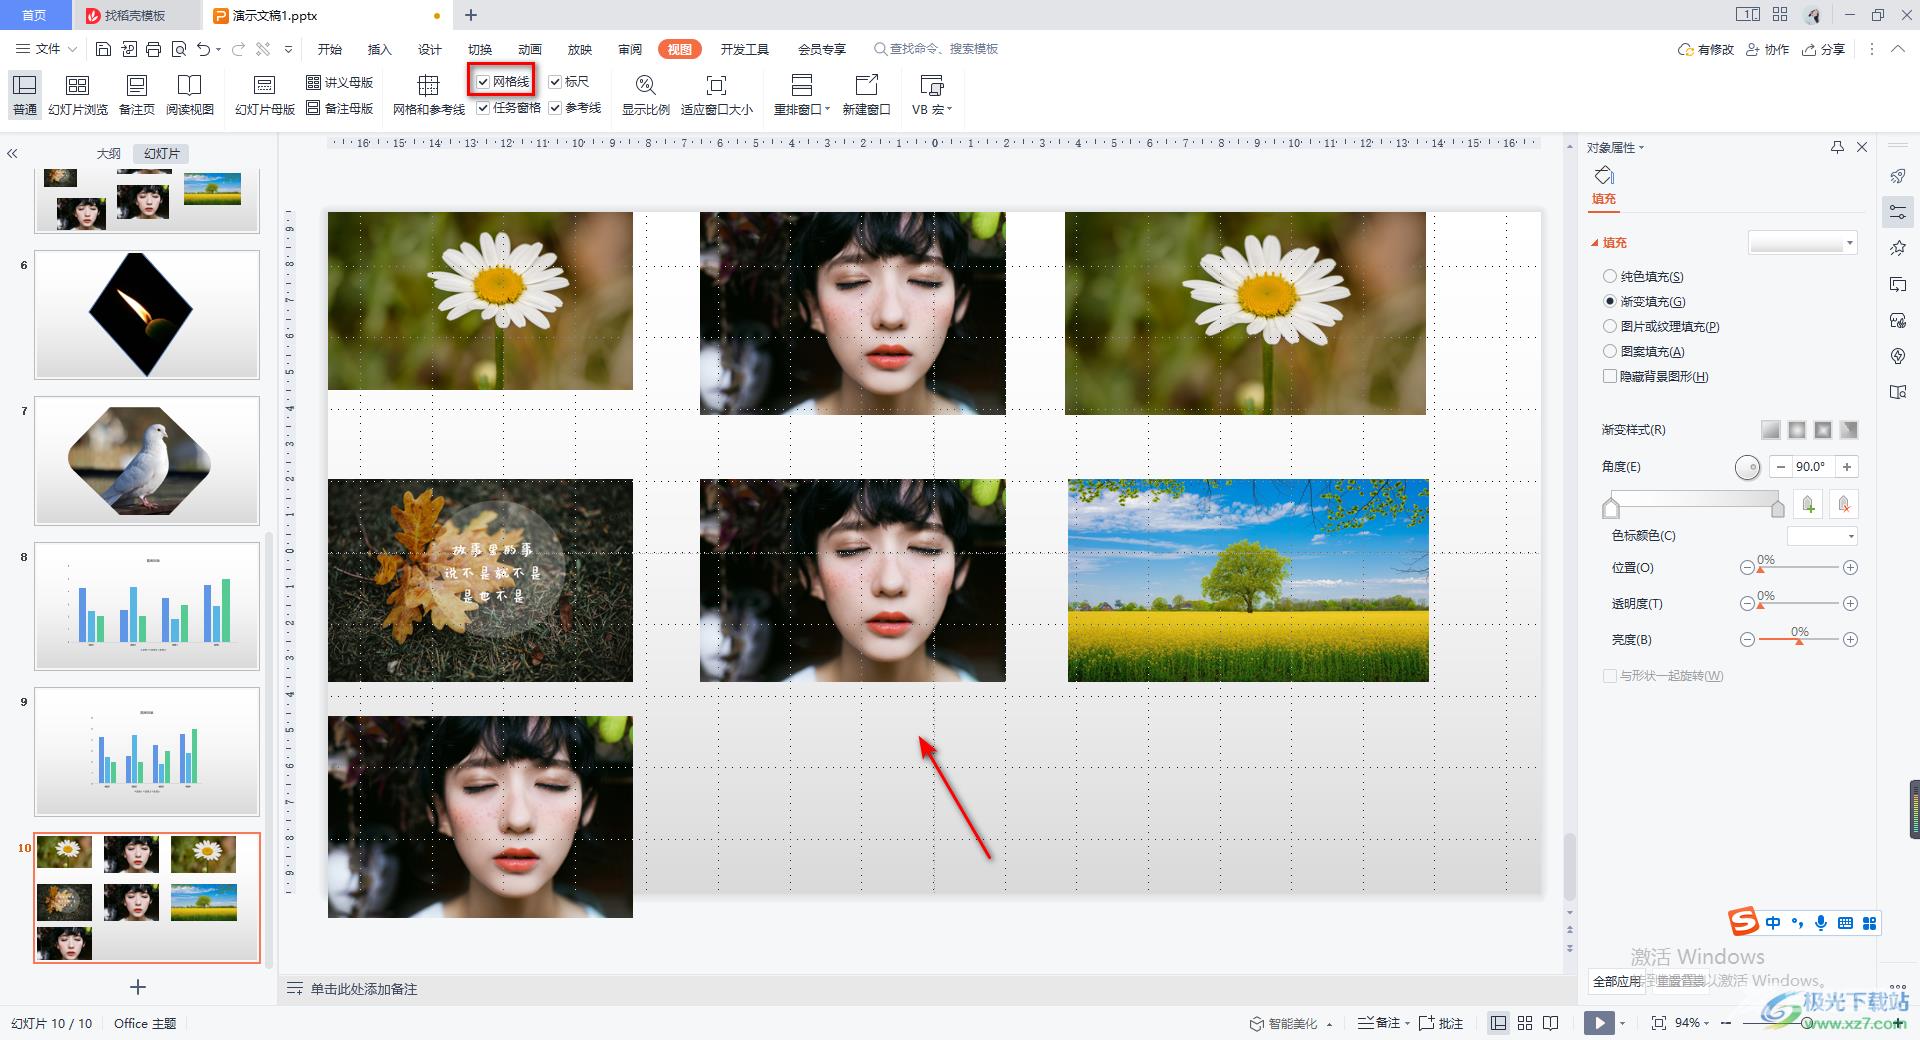
Task: Open the Zoom ratio dialog
Action: (646, 95)
